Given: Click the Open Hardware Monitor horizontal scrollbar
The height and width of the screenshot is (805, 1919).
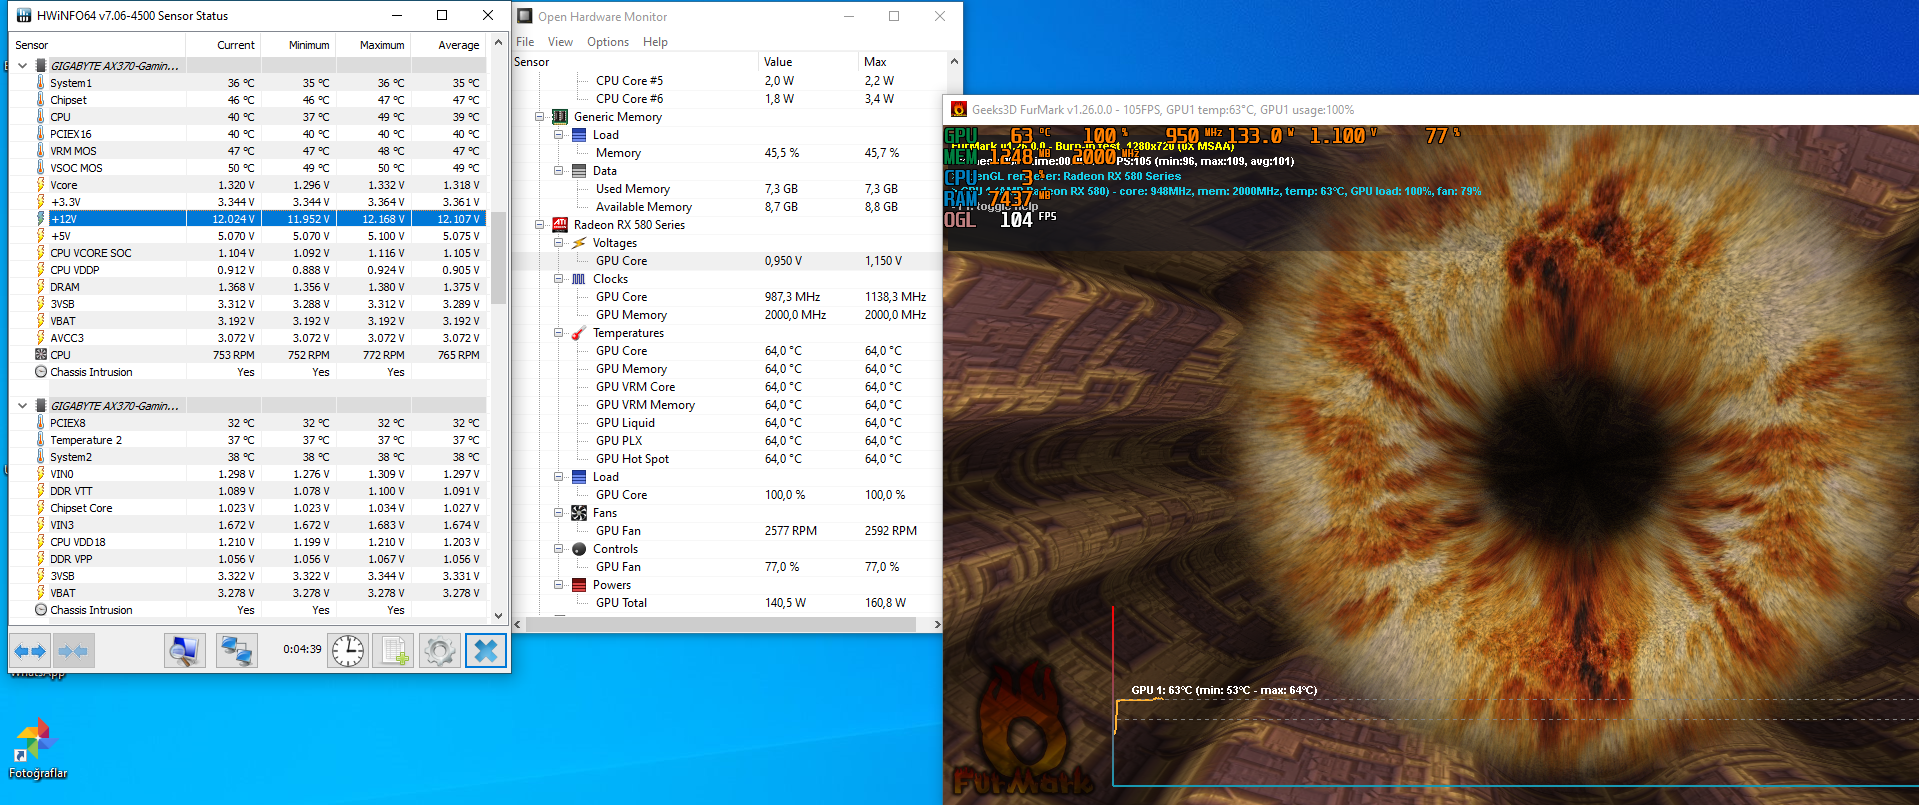Looking at the screenshot, I should click(720, 624).
